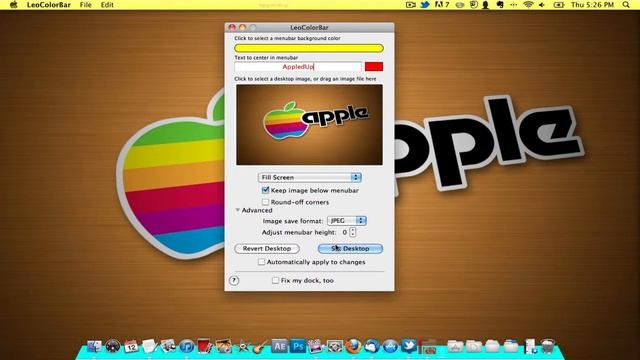Launch iMovie star icon in dock
This screenshot has width=640, height=360.
coord(243,346)
